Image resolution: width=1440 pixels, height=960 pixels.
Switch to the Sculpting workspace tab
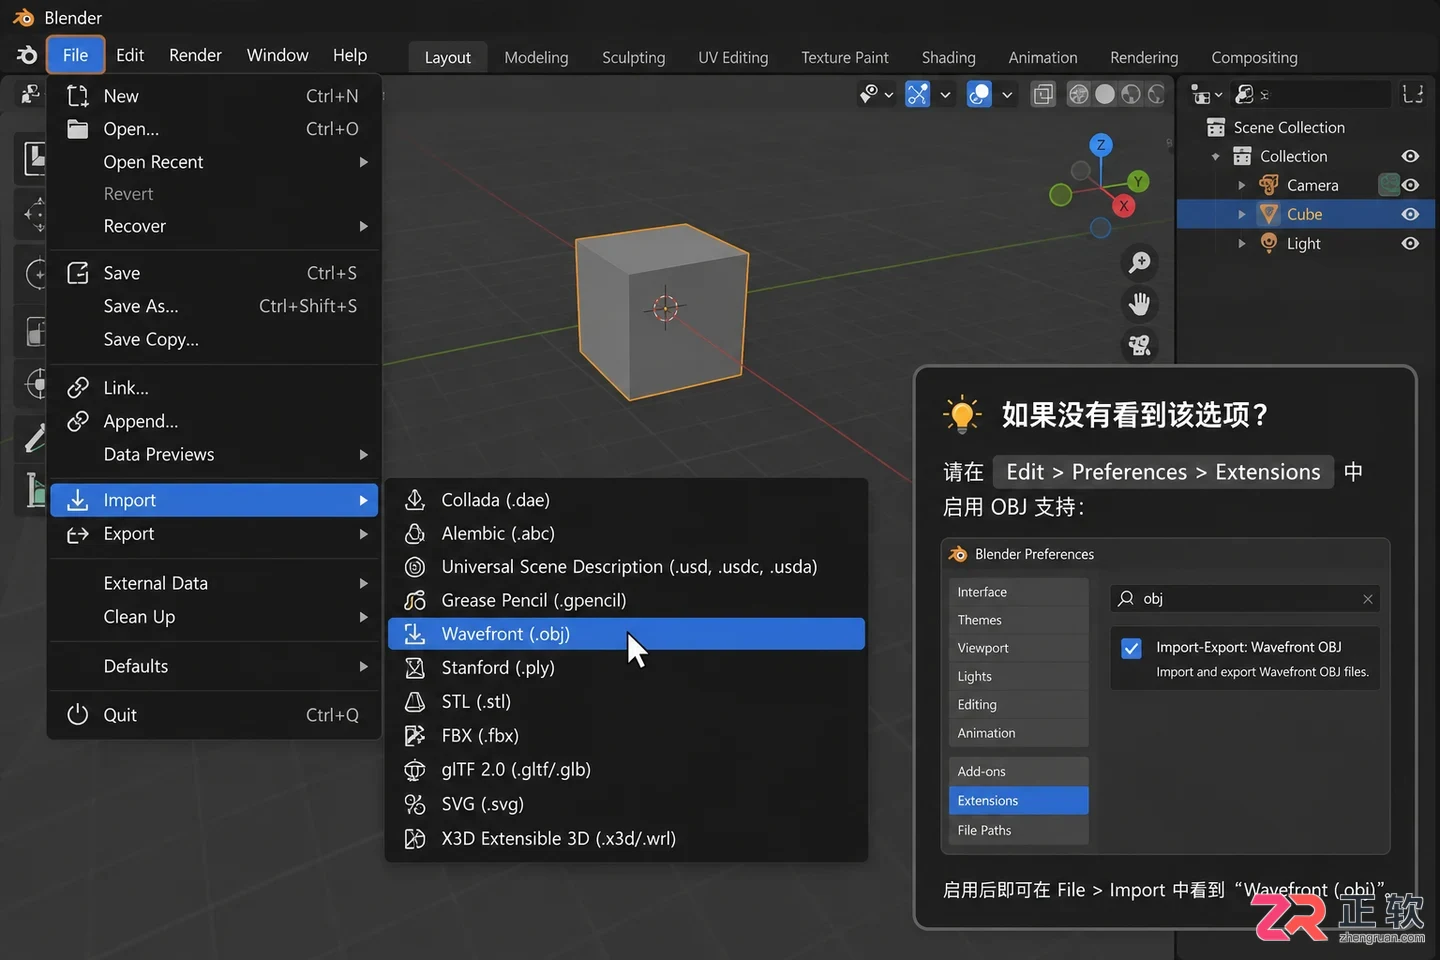click(x=633, y=57)
